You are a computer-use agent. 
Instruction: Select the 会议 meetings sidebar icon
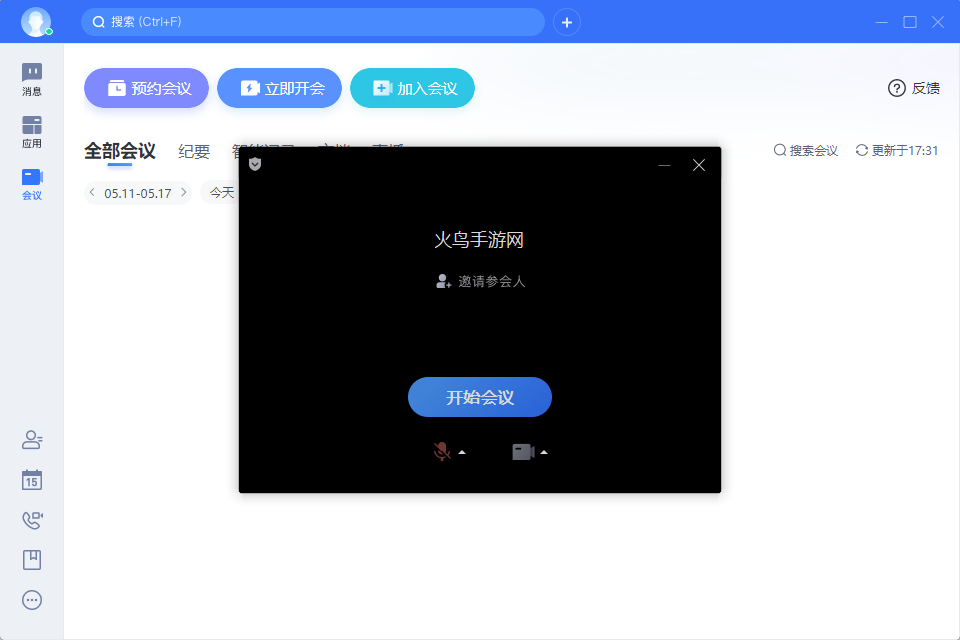coord(32,184)
